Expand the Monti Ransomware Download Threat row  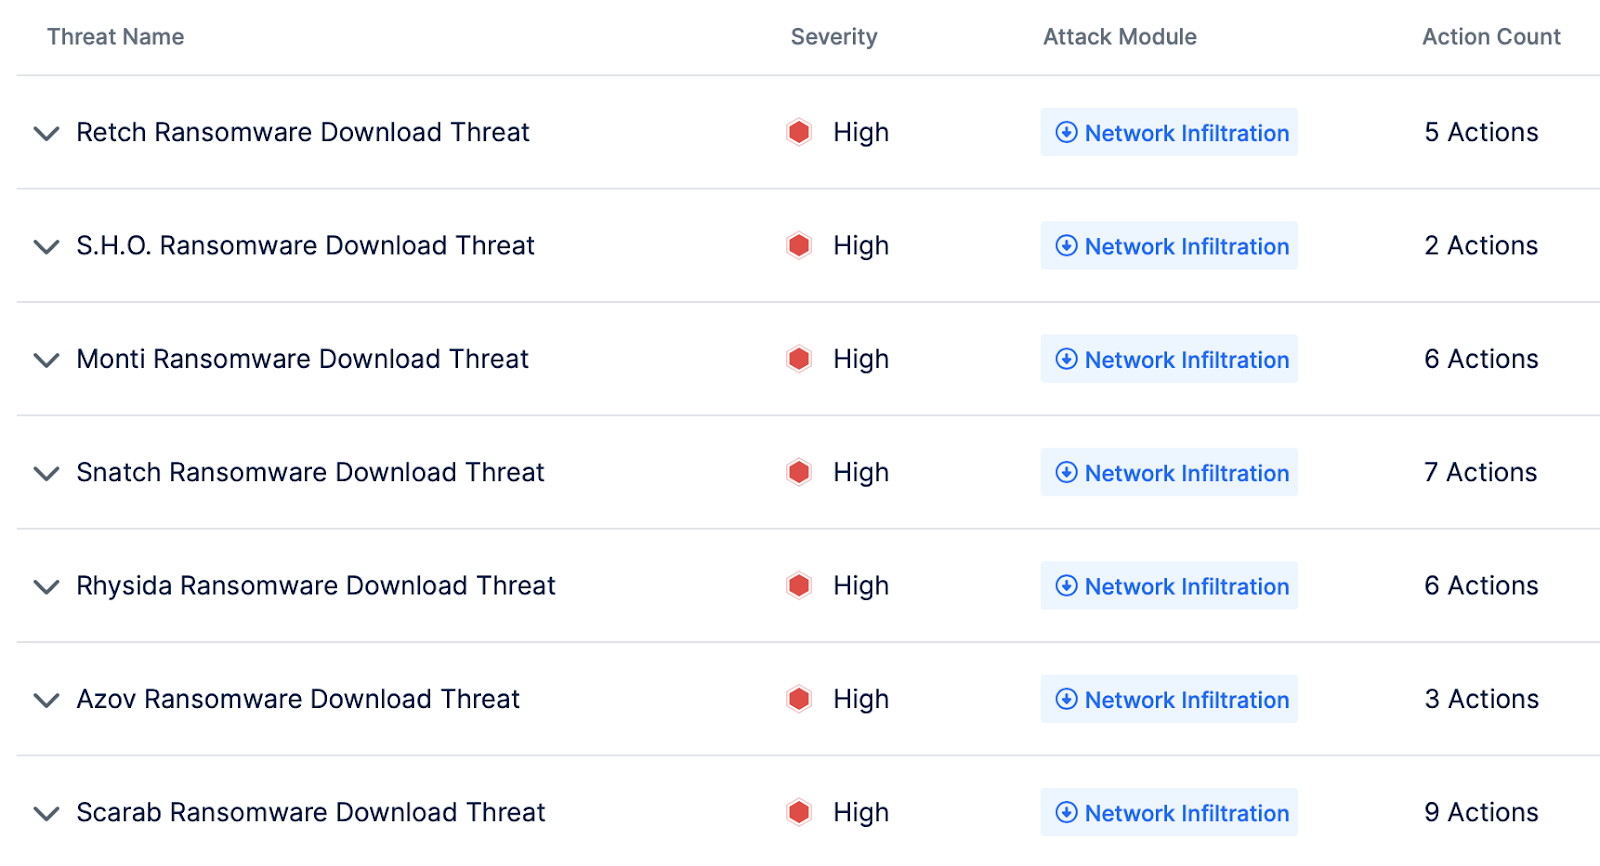46,360
